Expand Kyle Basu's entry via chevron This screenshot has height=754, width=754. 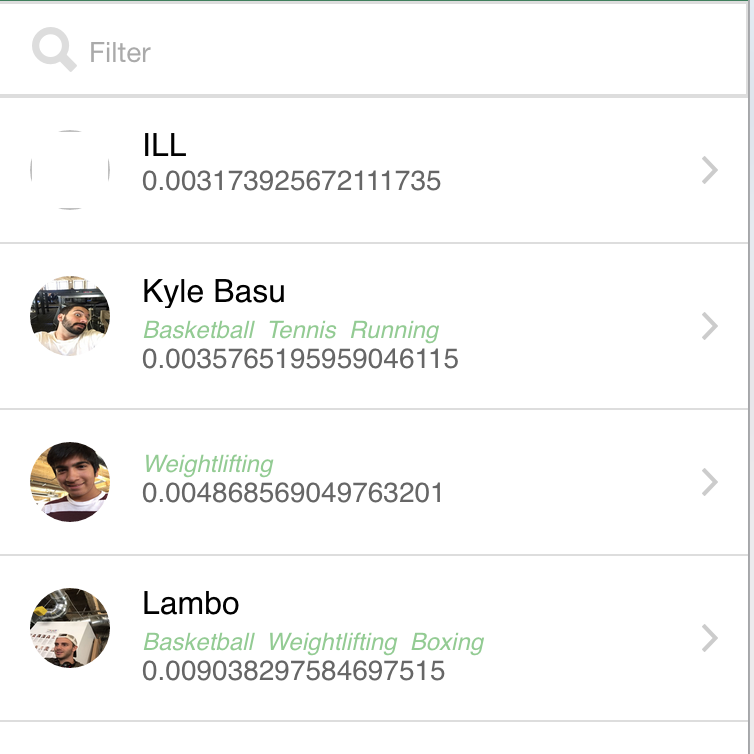coord(710,327)
